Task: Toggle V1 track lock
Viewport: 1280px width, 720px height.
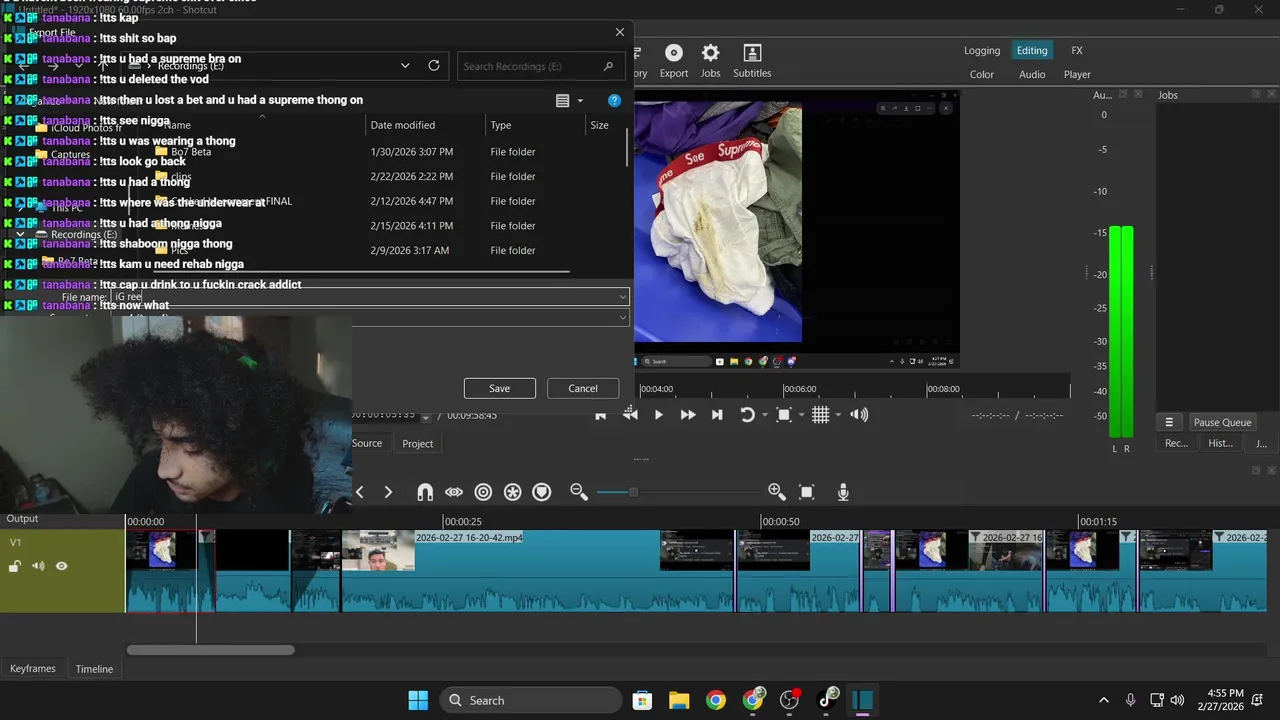Action: click(x=15, y=566)
